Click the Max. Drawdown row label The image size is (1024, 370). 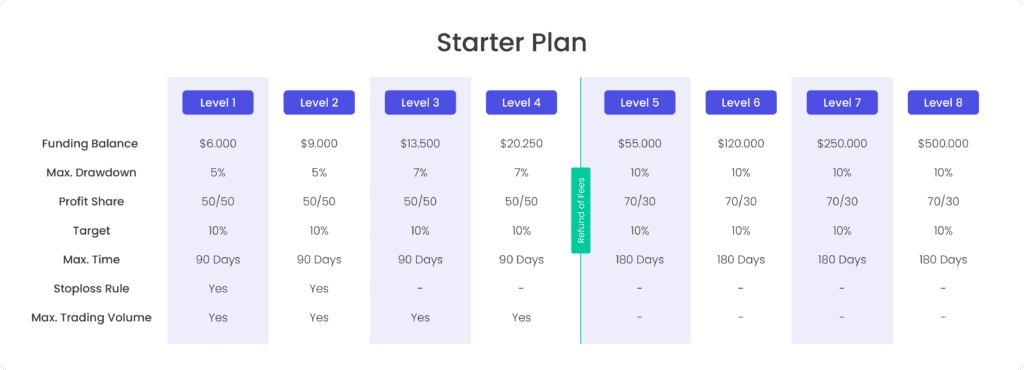tap(90, 173)
